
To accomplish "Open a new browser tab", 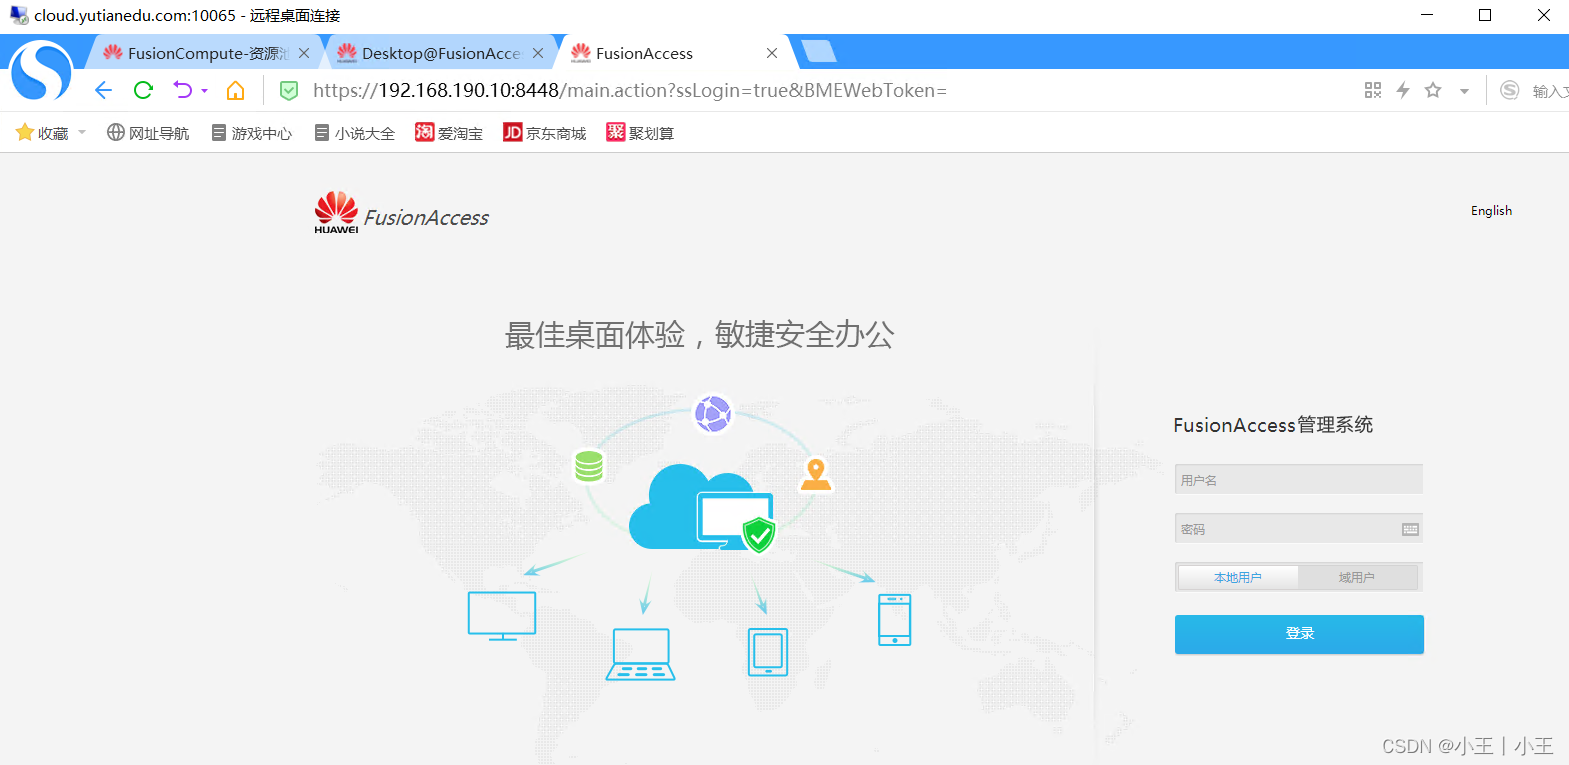I will (x=818, y=52).
